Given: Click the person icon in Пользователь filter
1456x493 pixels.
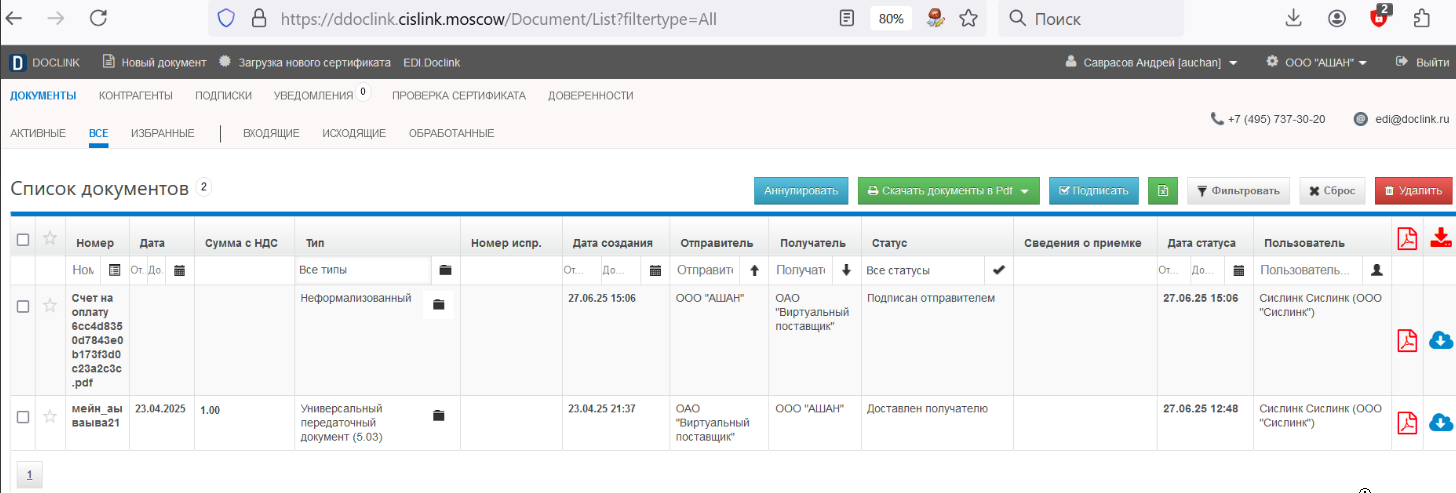Looking at the screenshot, I should (x=1377, y=270).
